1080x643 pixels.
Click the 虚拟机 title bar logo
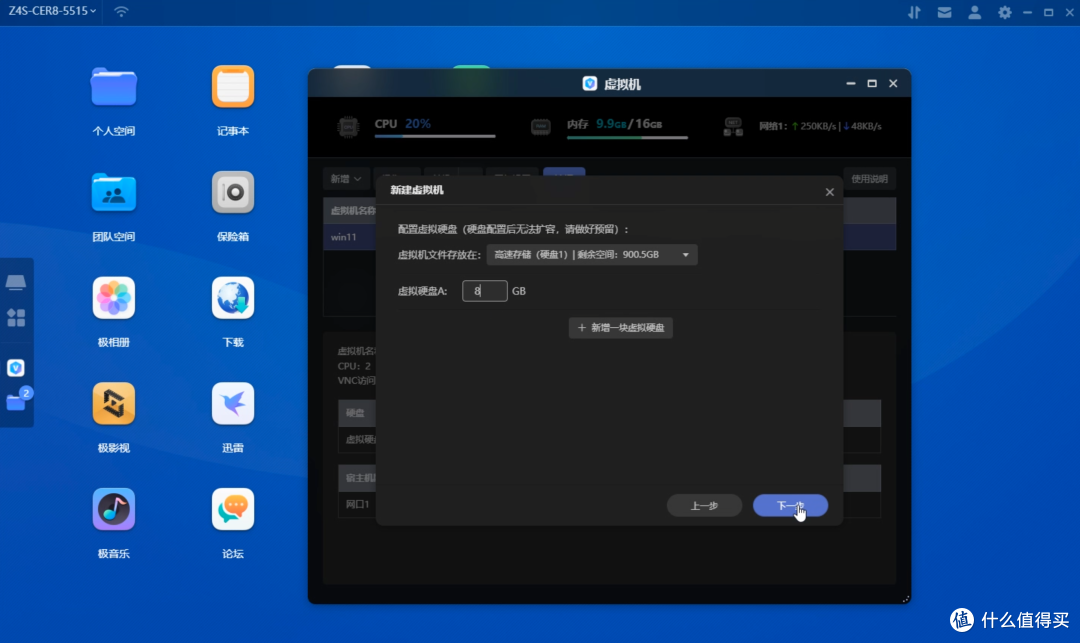(x=590, y=83)
